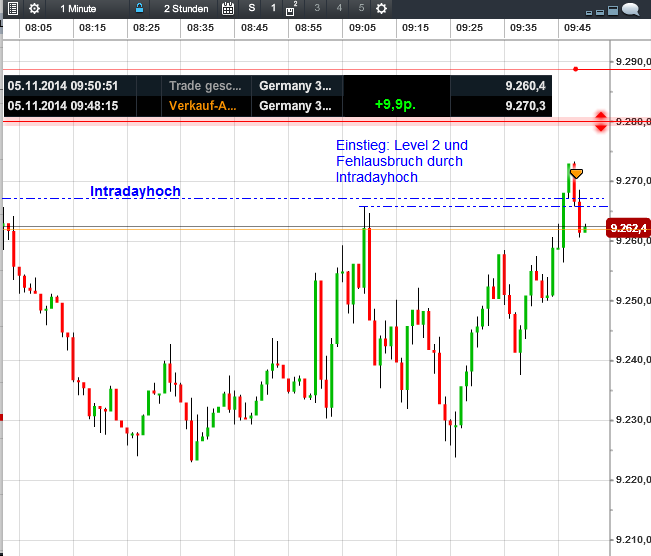Click trade row dated 05.11.2014 09:50:51

(x=277, y=86)
